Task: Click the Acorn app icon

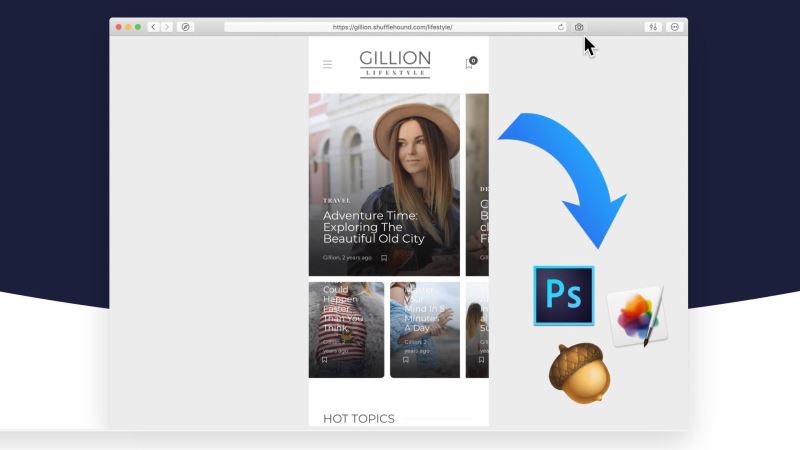Action: click(x=580, y=372)
